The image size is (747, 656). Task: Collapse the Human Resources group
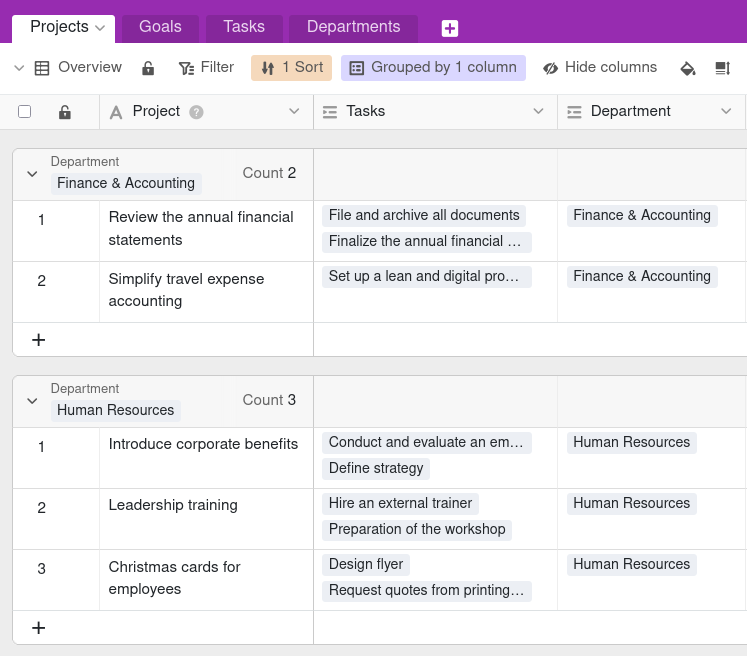click(32, 401)
